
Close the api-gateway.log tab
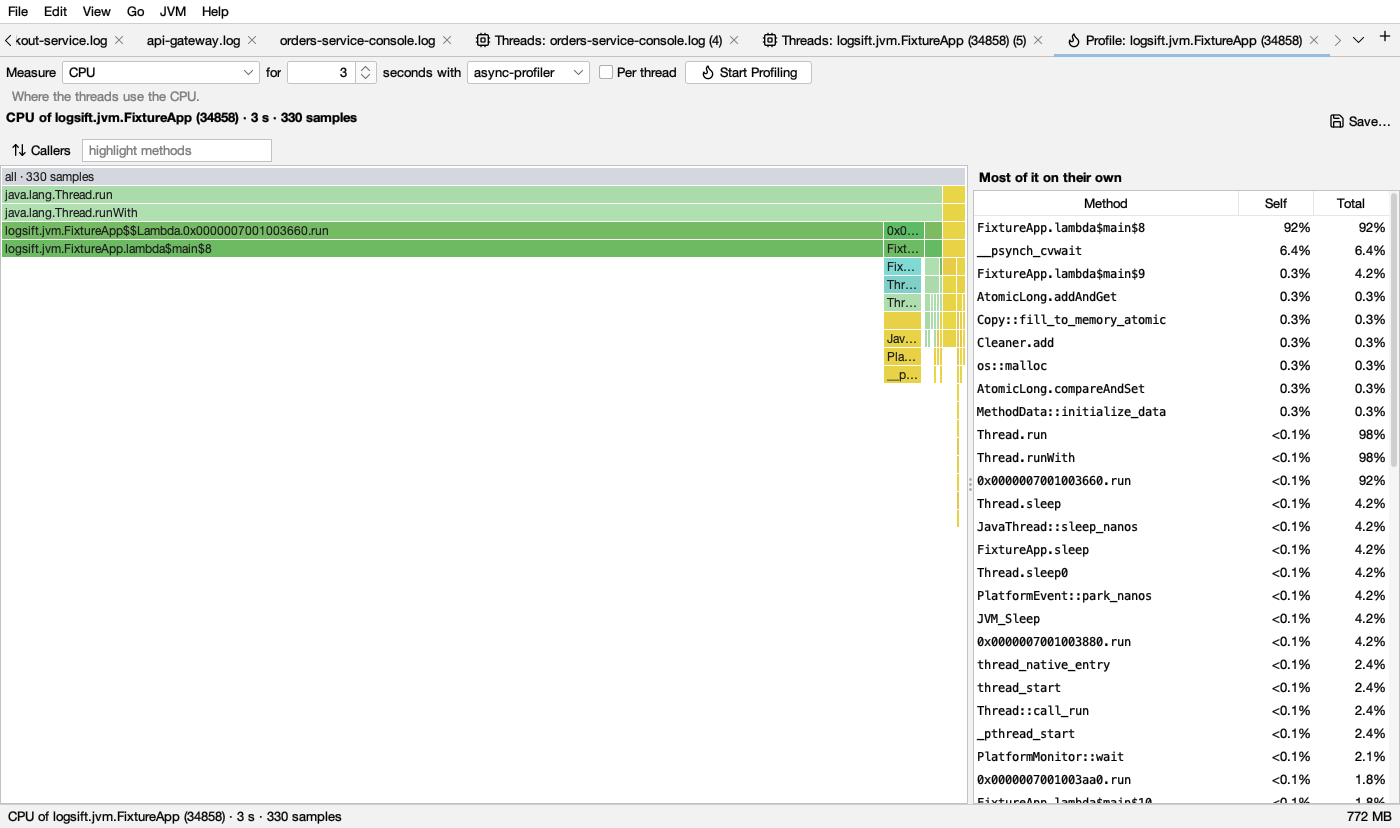(252, 40)
